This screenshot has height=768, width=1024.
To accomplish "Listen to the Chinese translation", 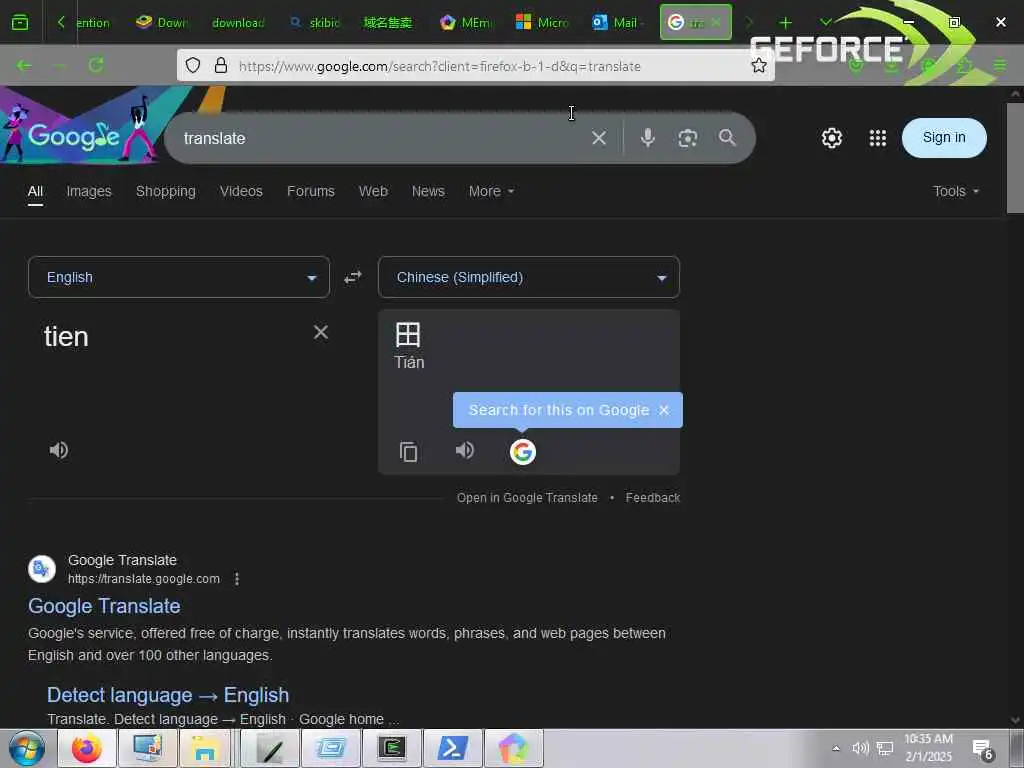I will pos(464,450).
